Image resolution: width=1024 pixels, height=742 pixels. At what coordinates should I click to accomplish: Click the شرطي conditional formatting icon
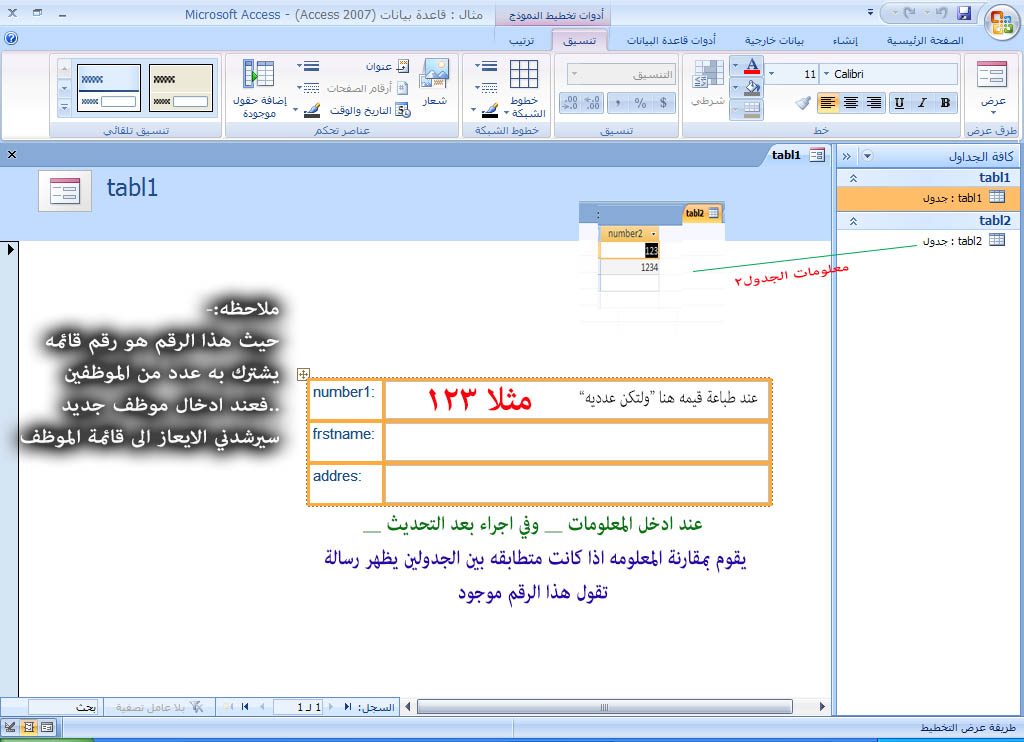(x=708, y=83)
